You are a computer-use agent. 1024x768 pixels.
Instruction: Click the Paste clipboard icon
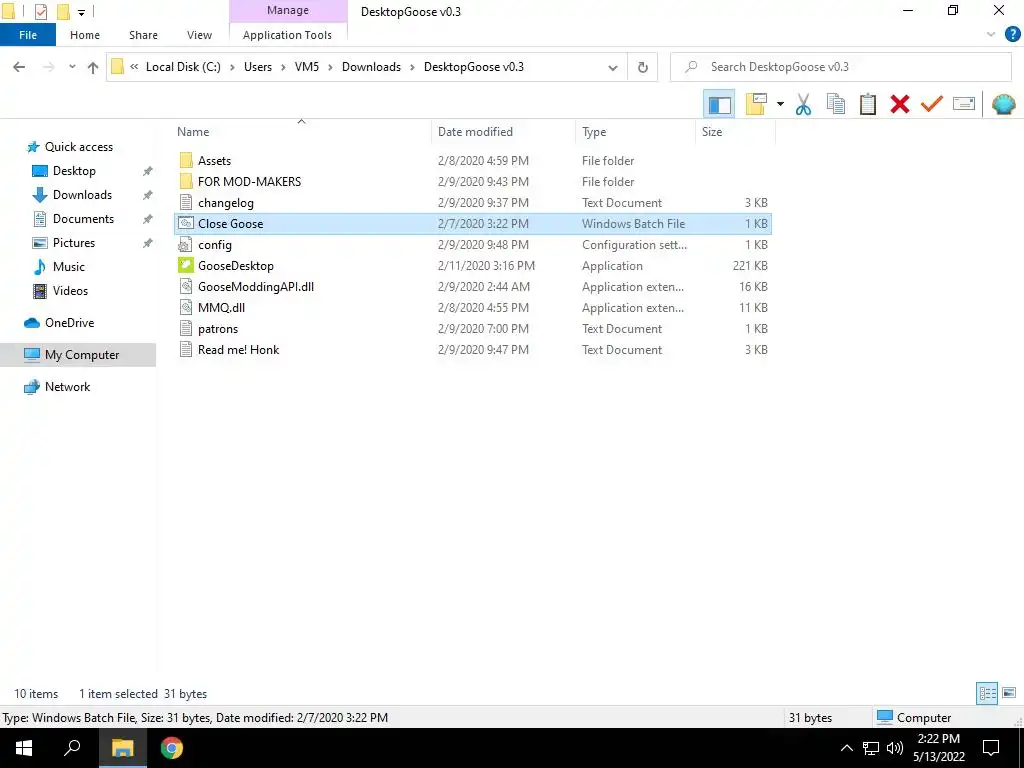coord(867,104)
